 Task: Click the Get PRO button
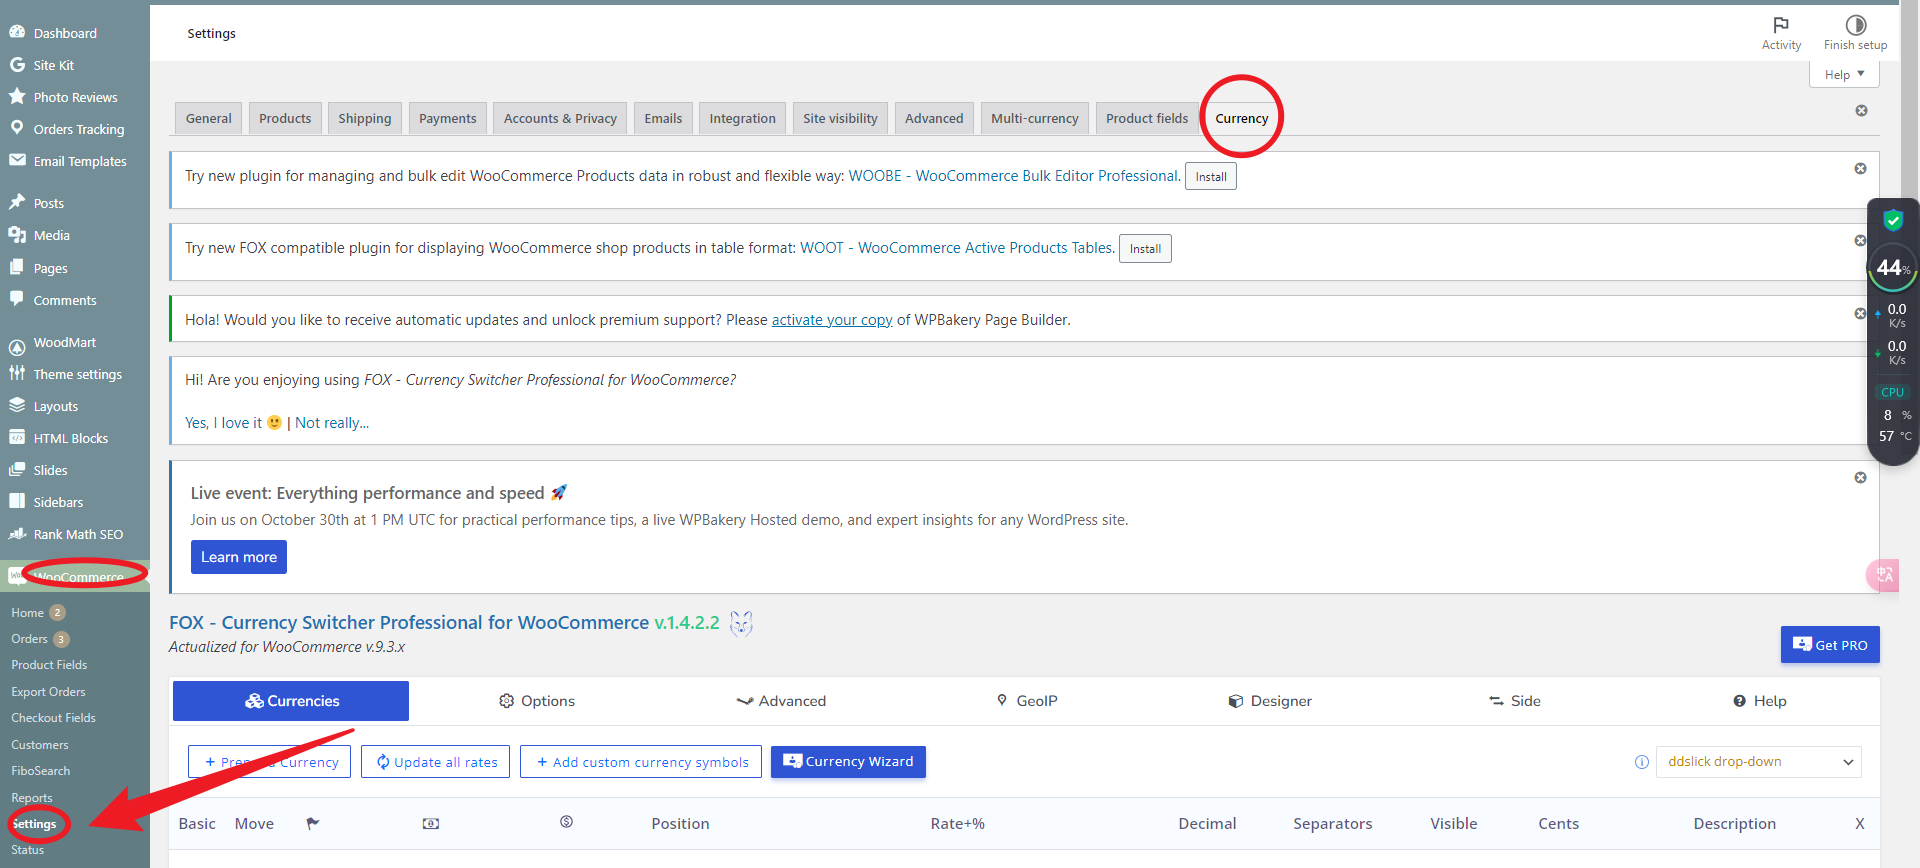tap(1830, 645)
